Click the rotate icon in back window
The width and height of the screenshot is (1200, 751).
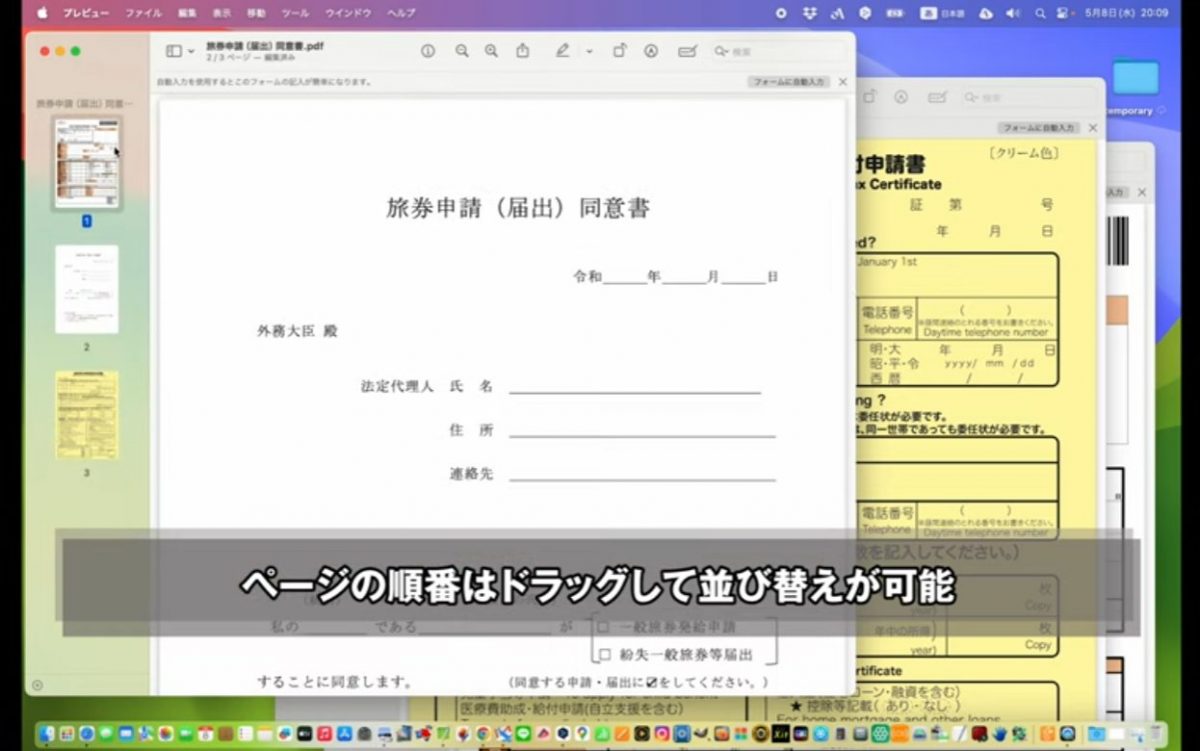pos(870,97)
